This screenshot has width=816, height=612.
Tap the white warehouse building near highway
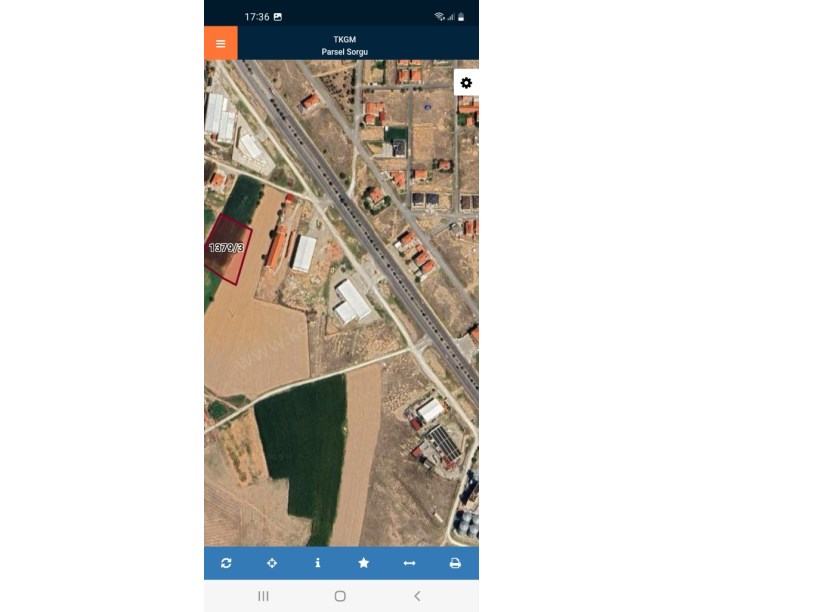click(x=353, y=302)
